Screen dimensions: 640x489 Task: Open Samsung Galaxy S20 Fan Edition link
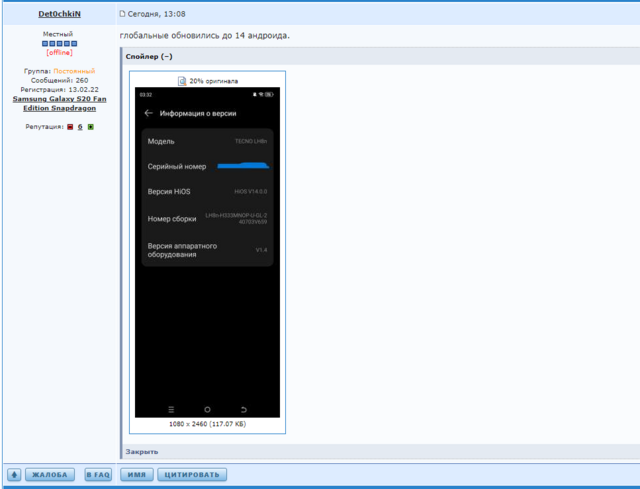click(60, 104)
